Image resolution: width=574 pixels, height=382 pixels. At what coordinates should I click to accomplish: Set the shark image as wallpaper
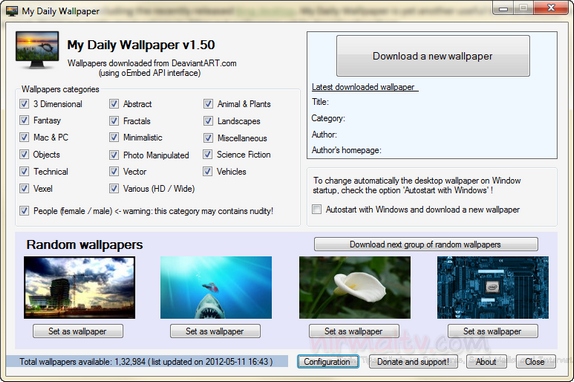pyautogui.click(x=215, y=331)
